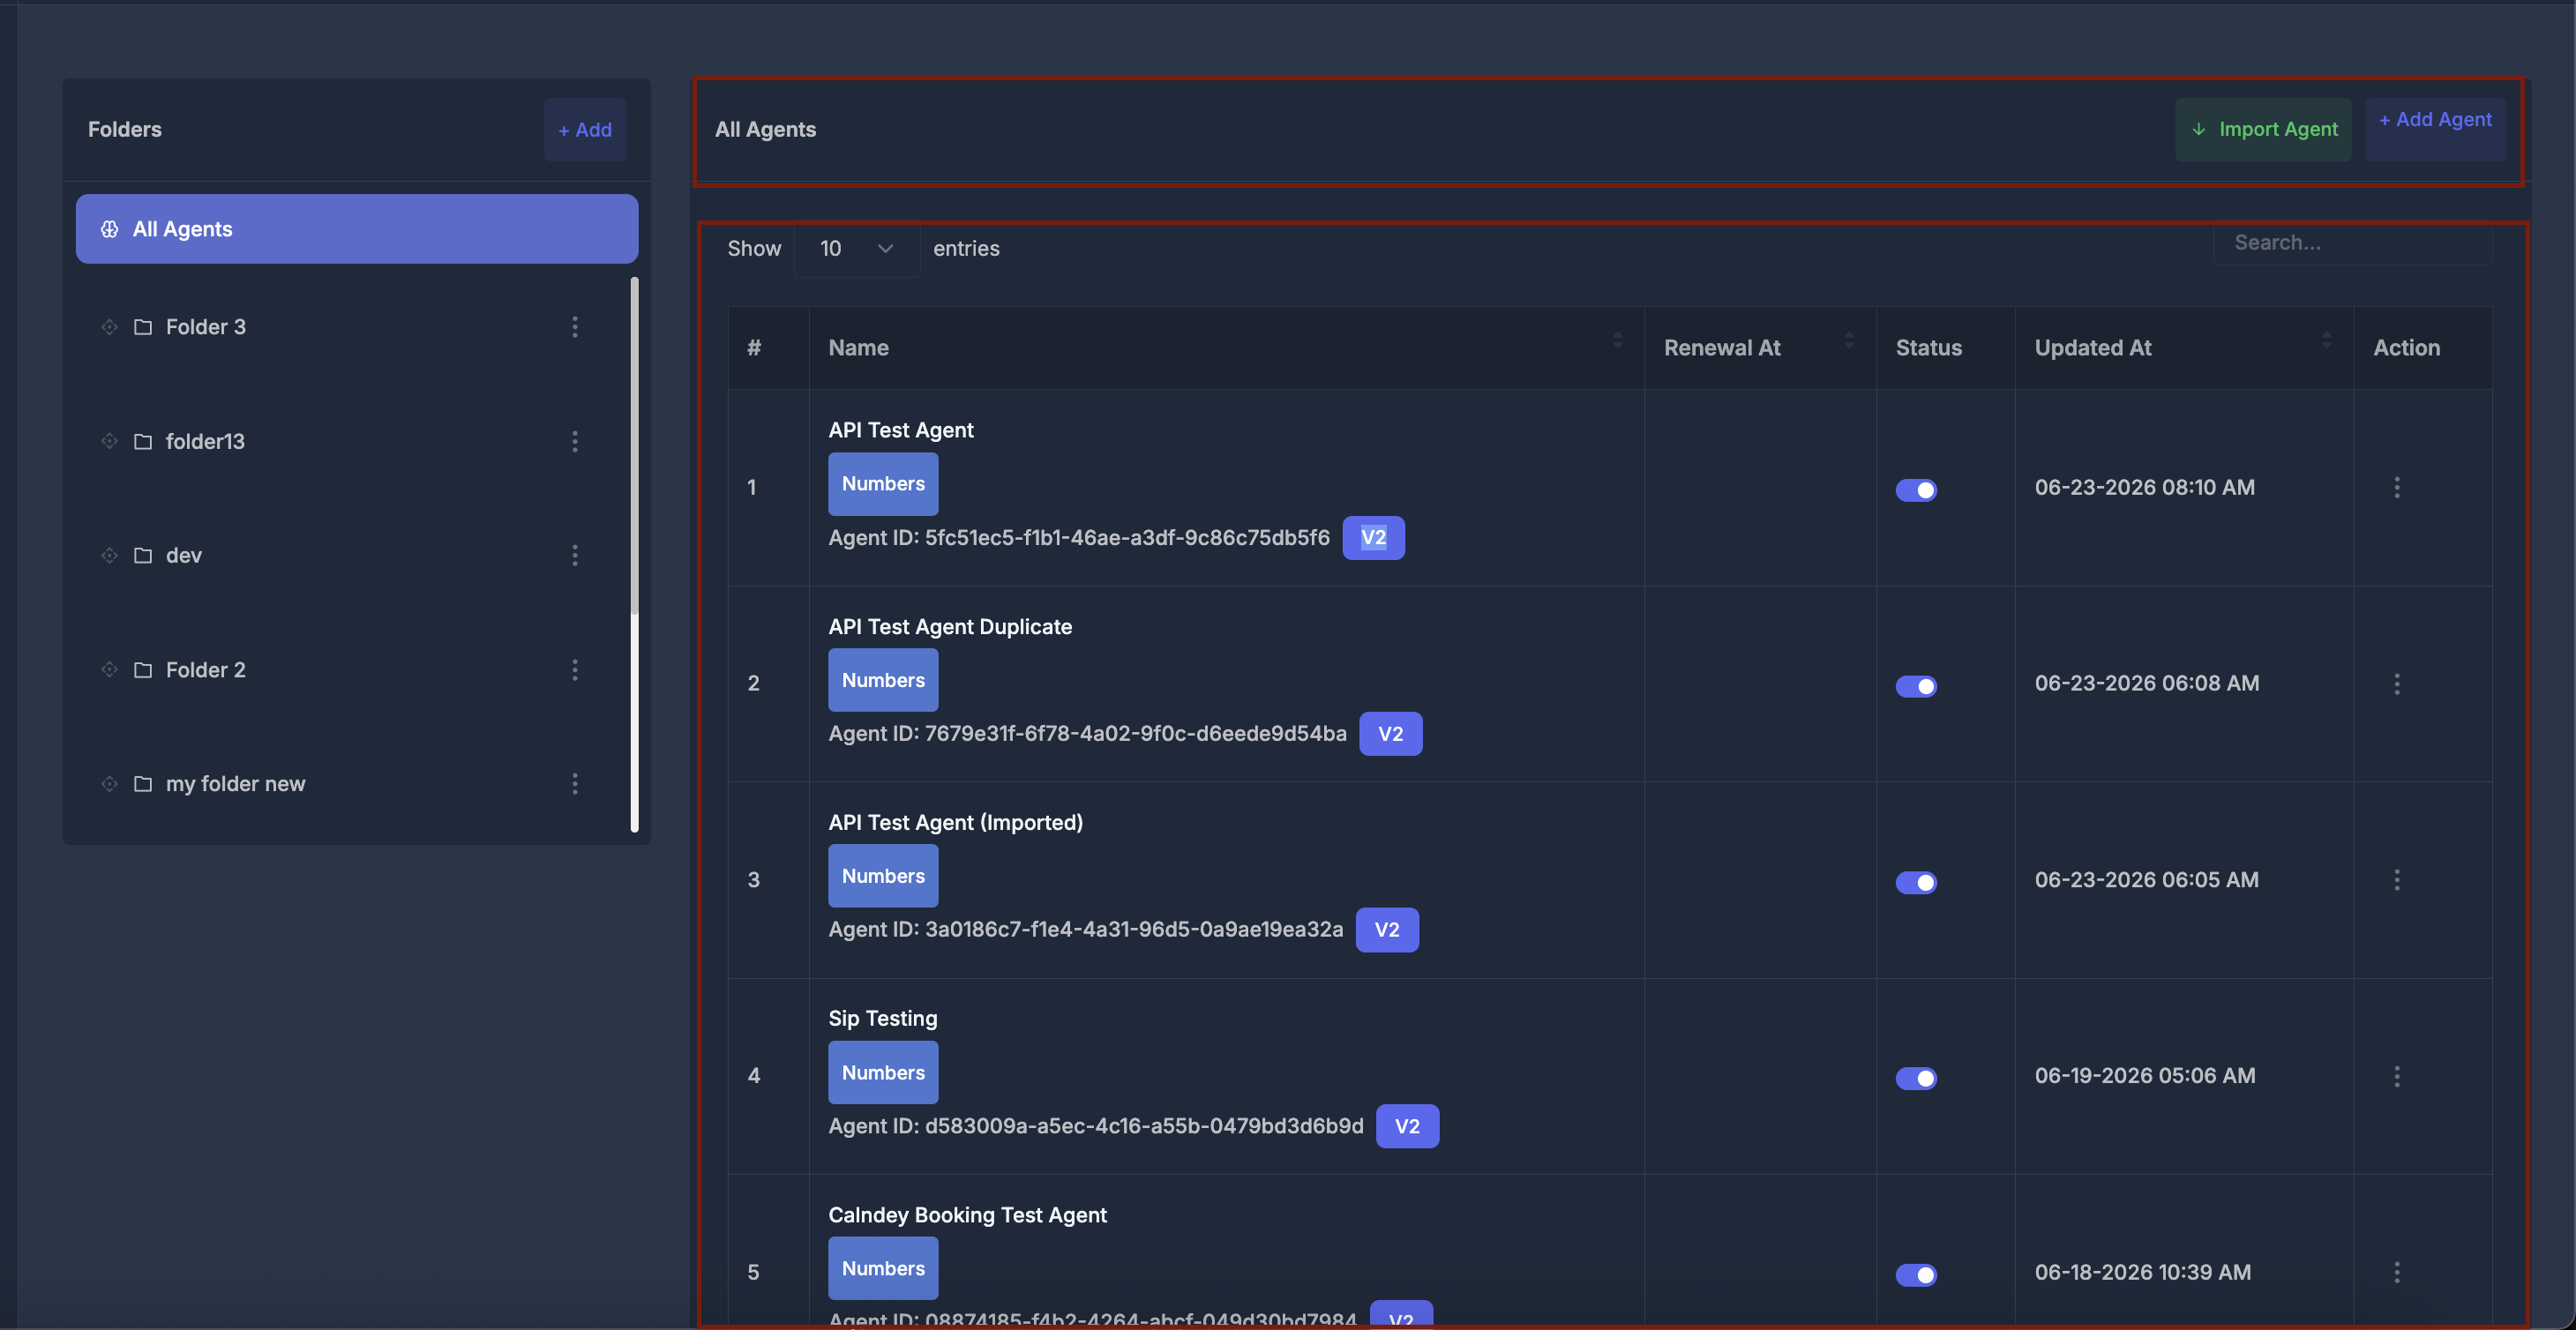Click the Sip Testing agent name
This screenshot has height=1330, width=2576.
[882, 1018]
